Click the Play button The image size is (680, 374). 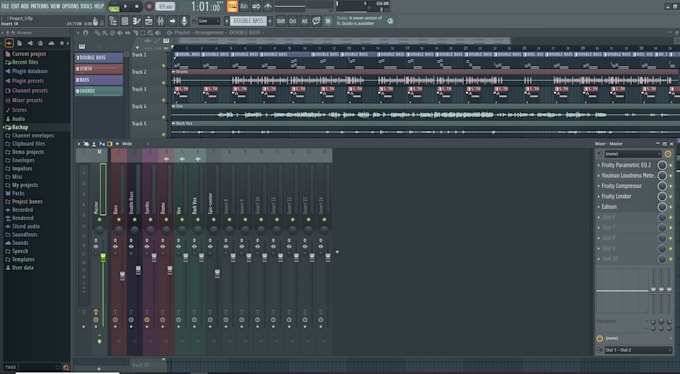(125, 6)
